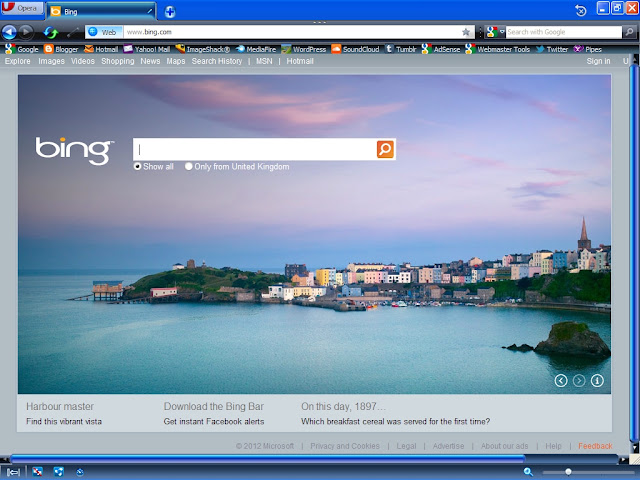Image resolution: width=640 pixels, height=480 pixels.
Task: Open Harbour master hotspot link
Action: (60, 407)
